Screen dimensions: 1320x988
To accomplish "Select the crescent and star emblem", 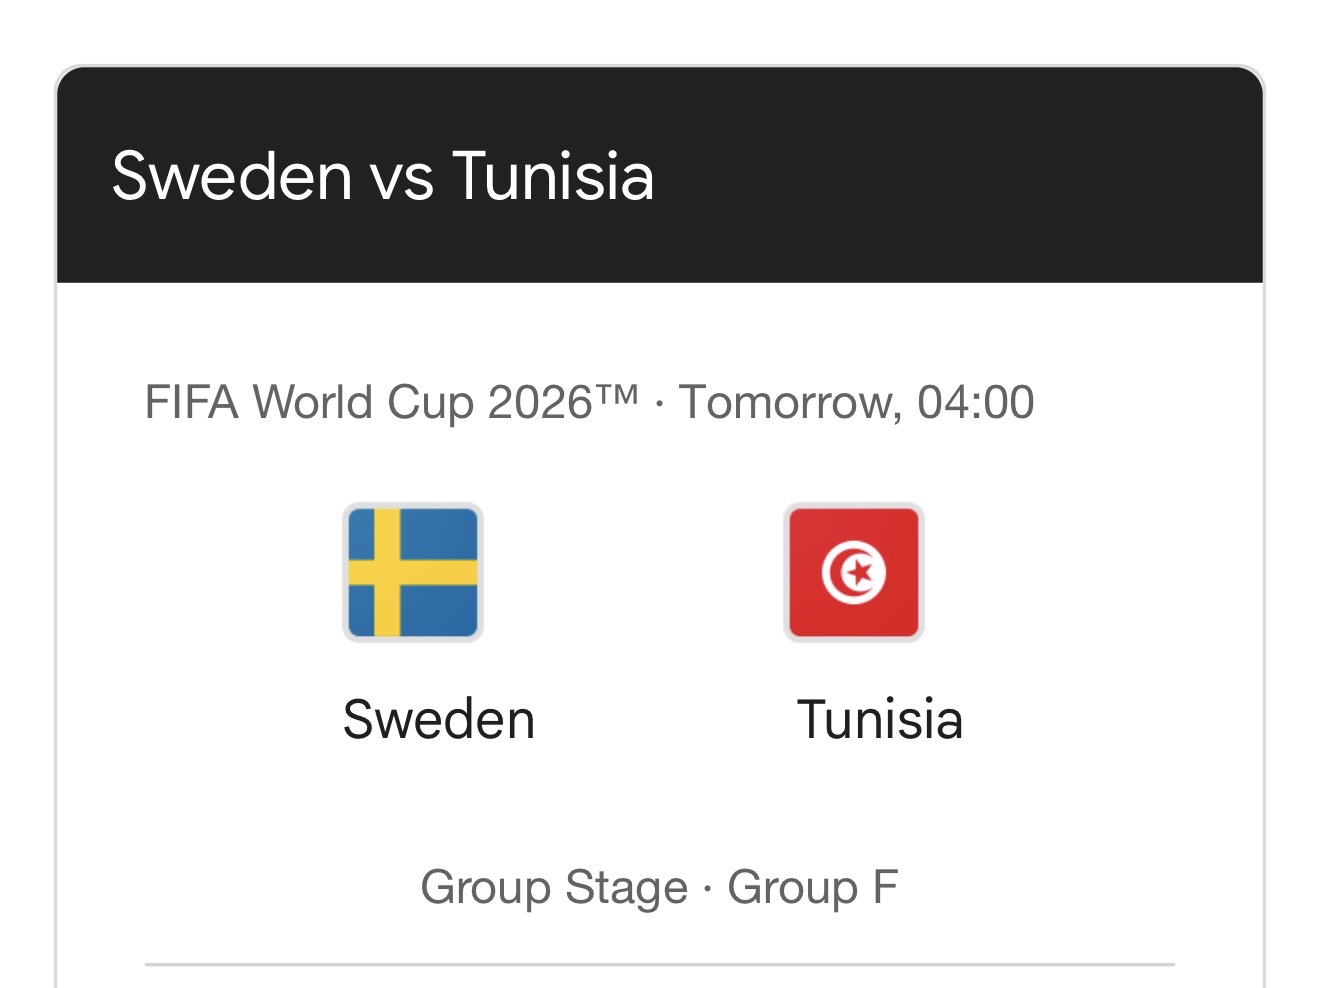I will [854, 573].
